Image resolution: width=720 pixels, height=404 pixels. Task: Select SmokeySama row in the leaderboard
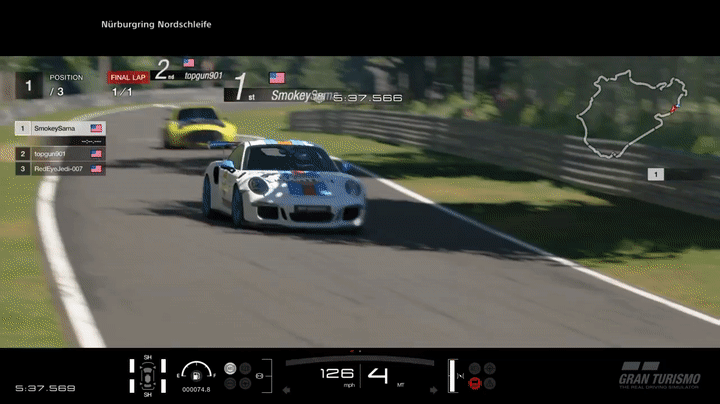tap(60, 128)
